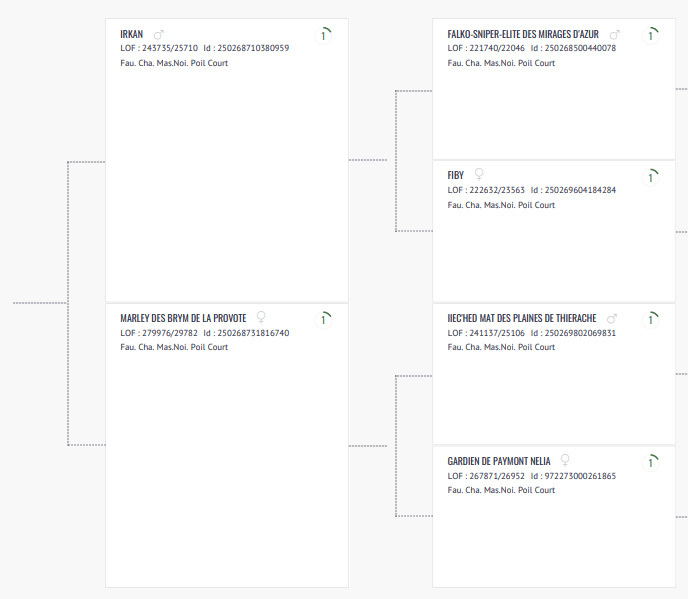Viewport: 688px width, 599px height.
Task: Click the circular rating badge on FIBY's card
Action: (x=651, y=177)
